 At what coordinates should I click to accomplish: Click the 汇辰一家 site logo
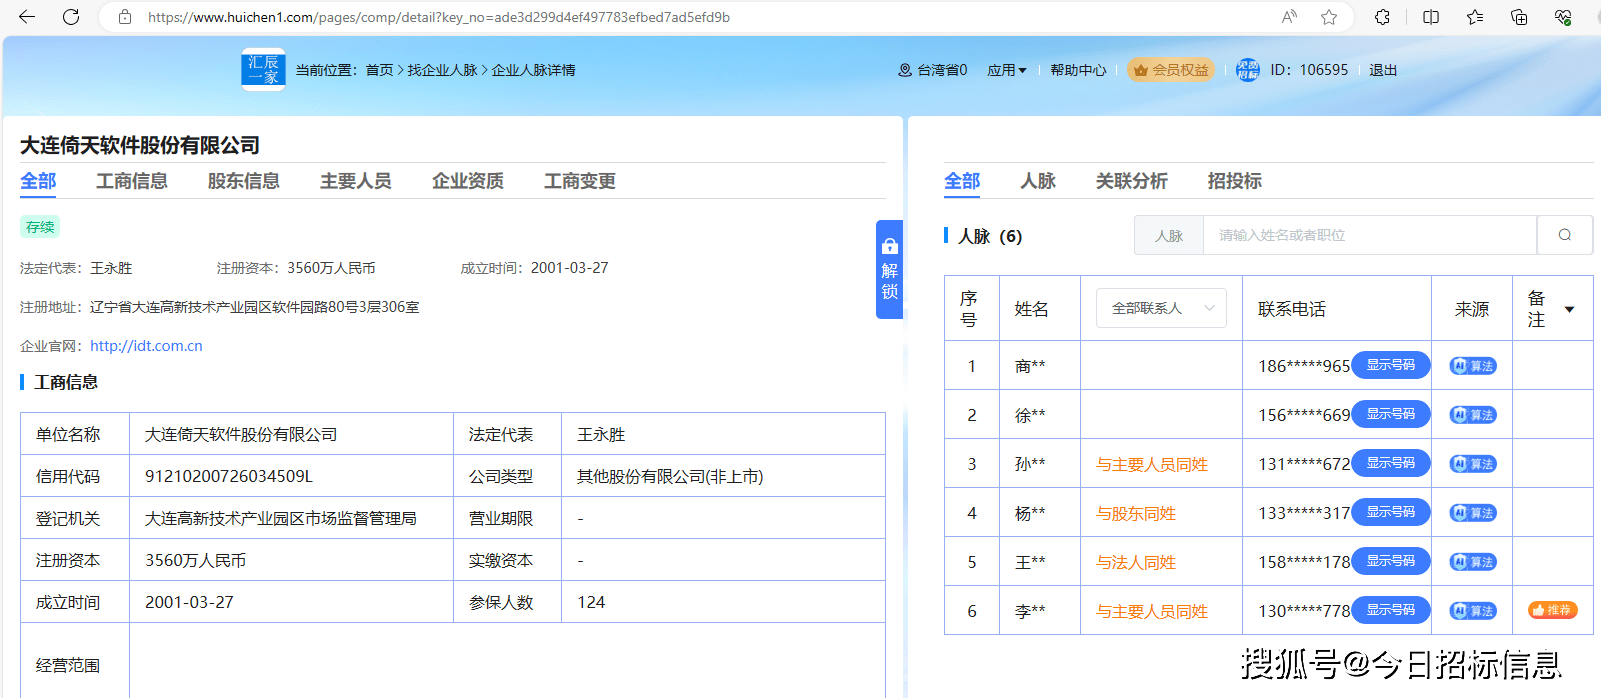(x=263, y=70)
